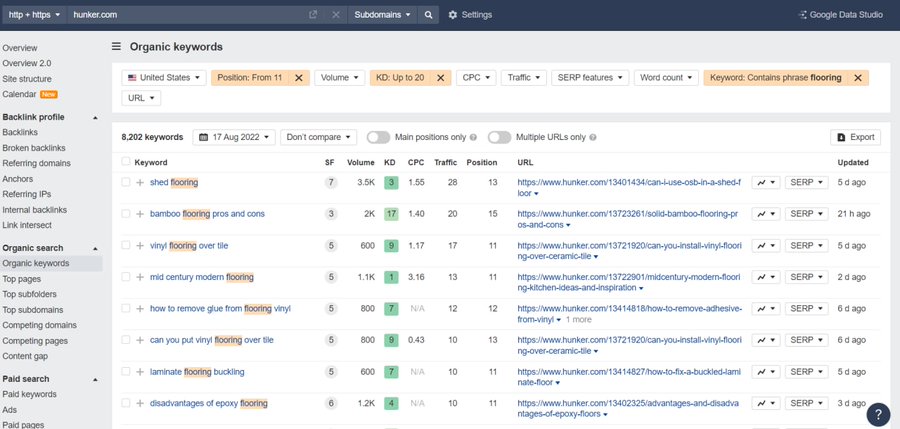Open the 'laminate flooring buckling' keyword link

click(197, 372)
